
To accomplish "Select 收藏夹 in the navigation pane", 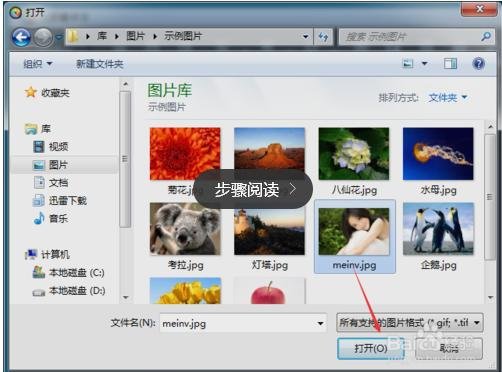I will click(x=55, y=93).
